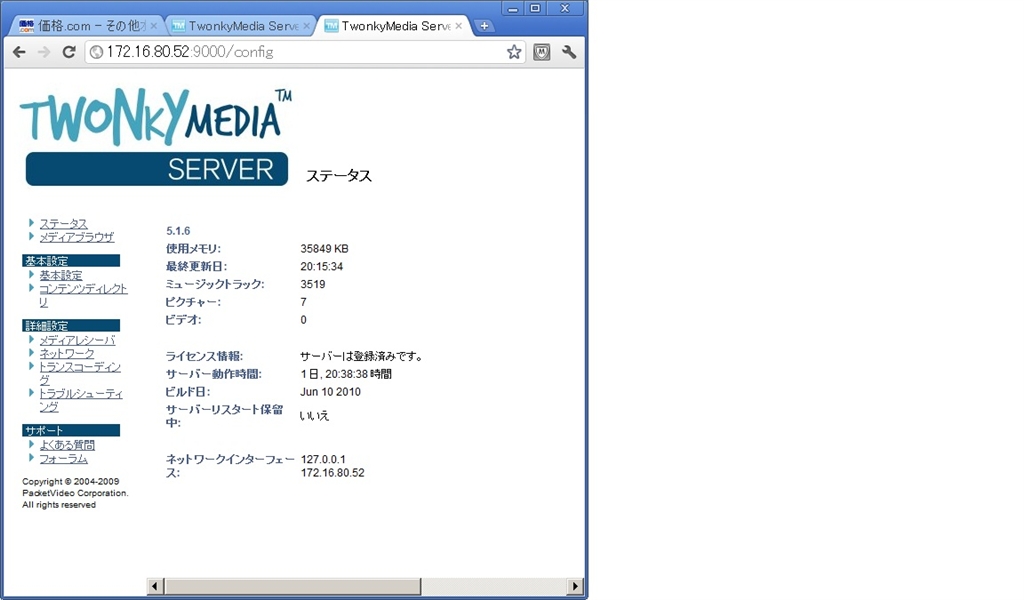
Task: Click the 詳細設定 section header bar
Action: click(71, 325)
